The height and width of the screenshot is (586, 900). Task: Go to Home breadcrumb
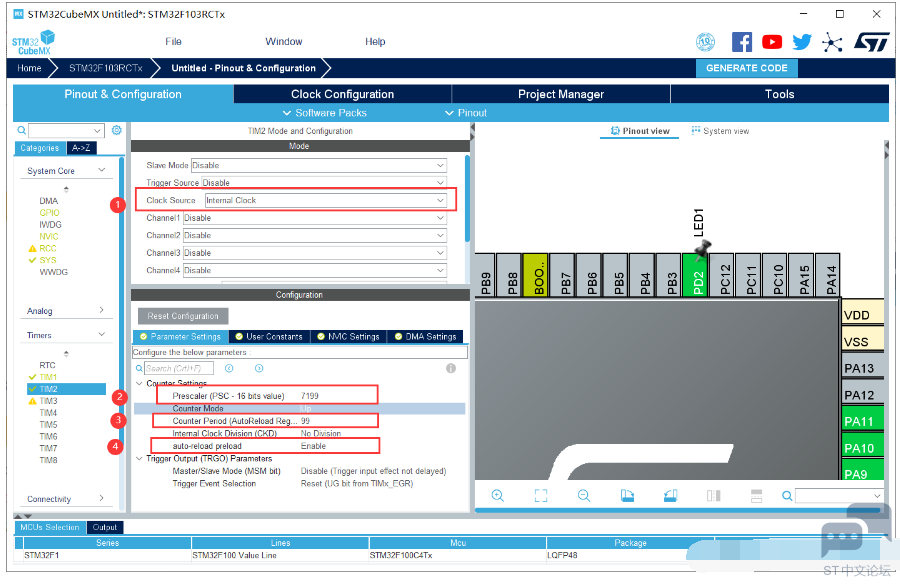click(29, 68)
